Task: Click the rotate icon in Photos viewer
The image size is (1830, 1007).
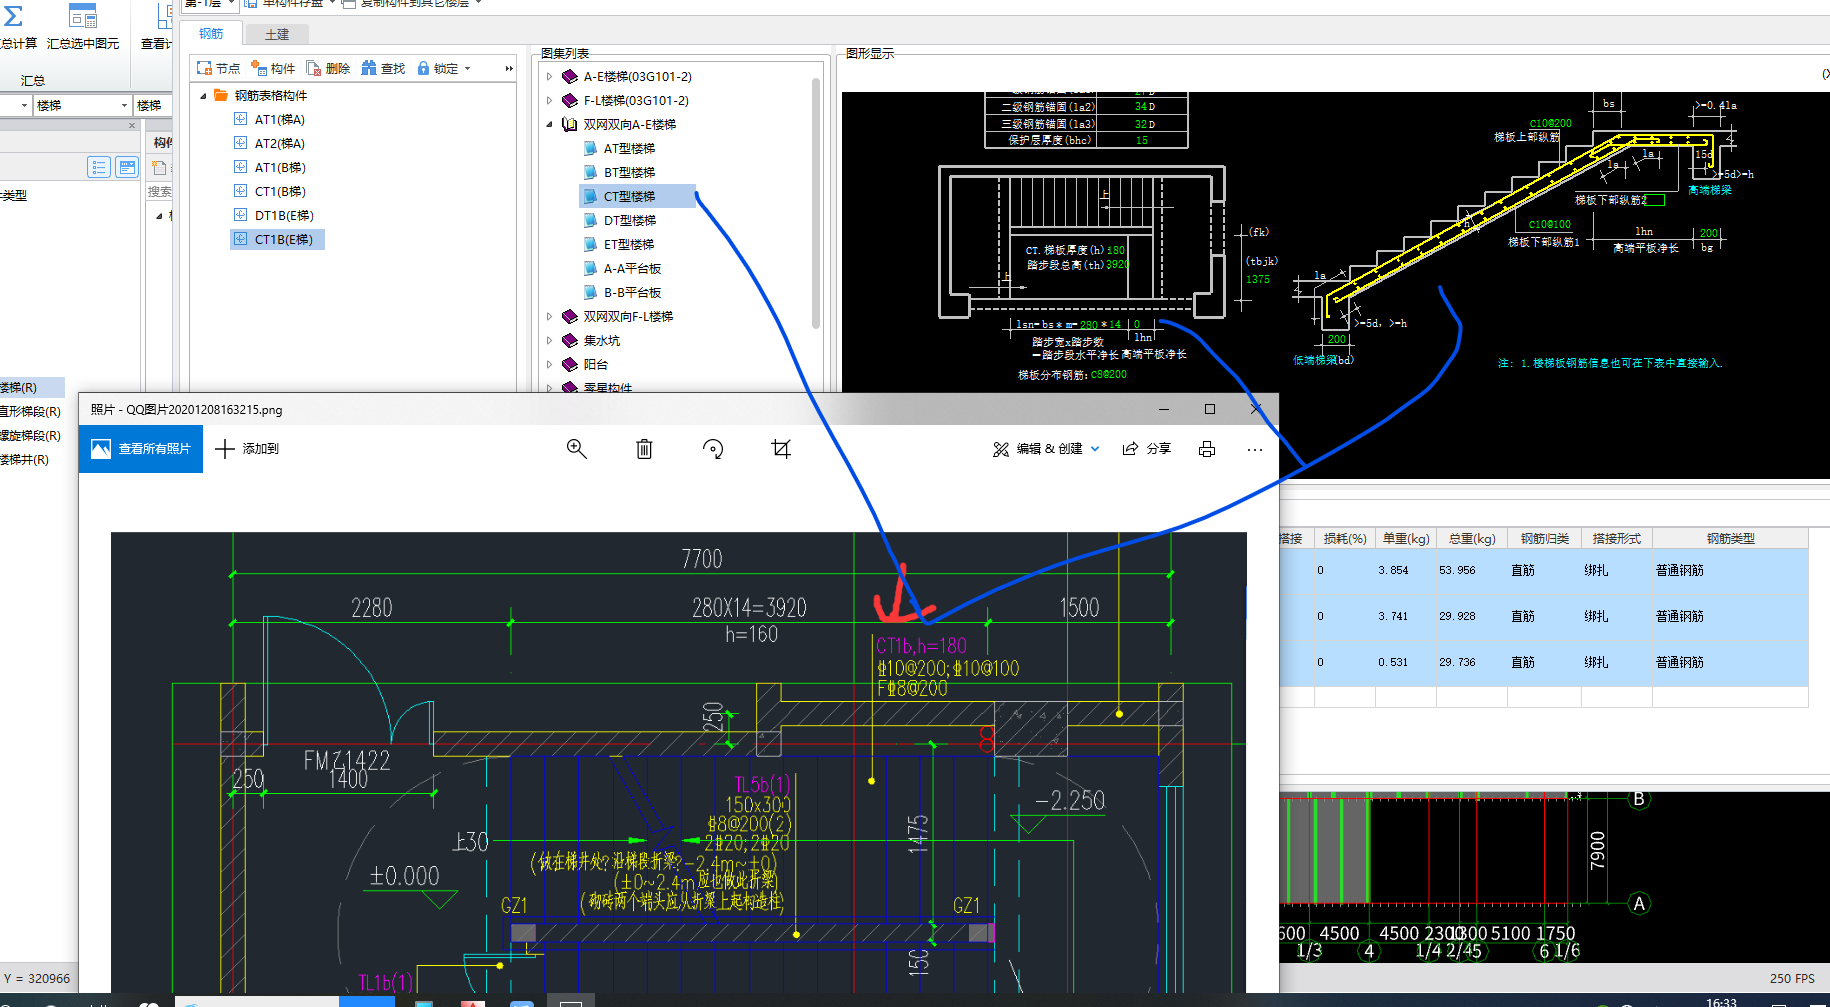Action: click(713, 449)
